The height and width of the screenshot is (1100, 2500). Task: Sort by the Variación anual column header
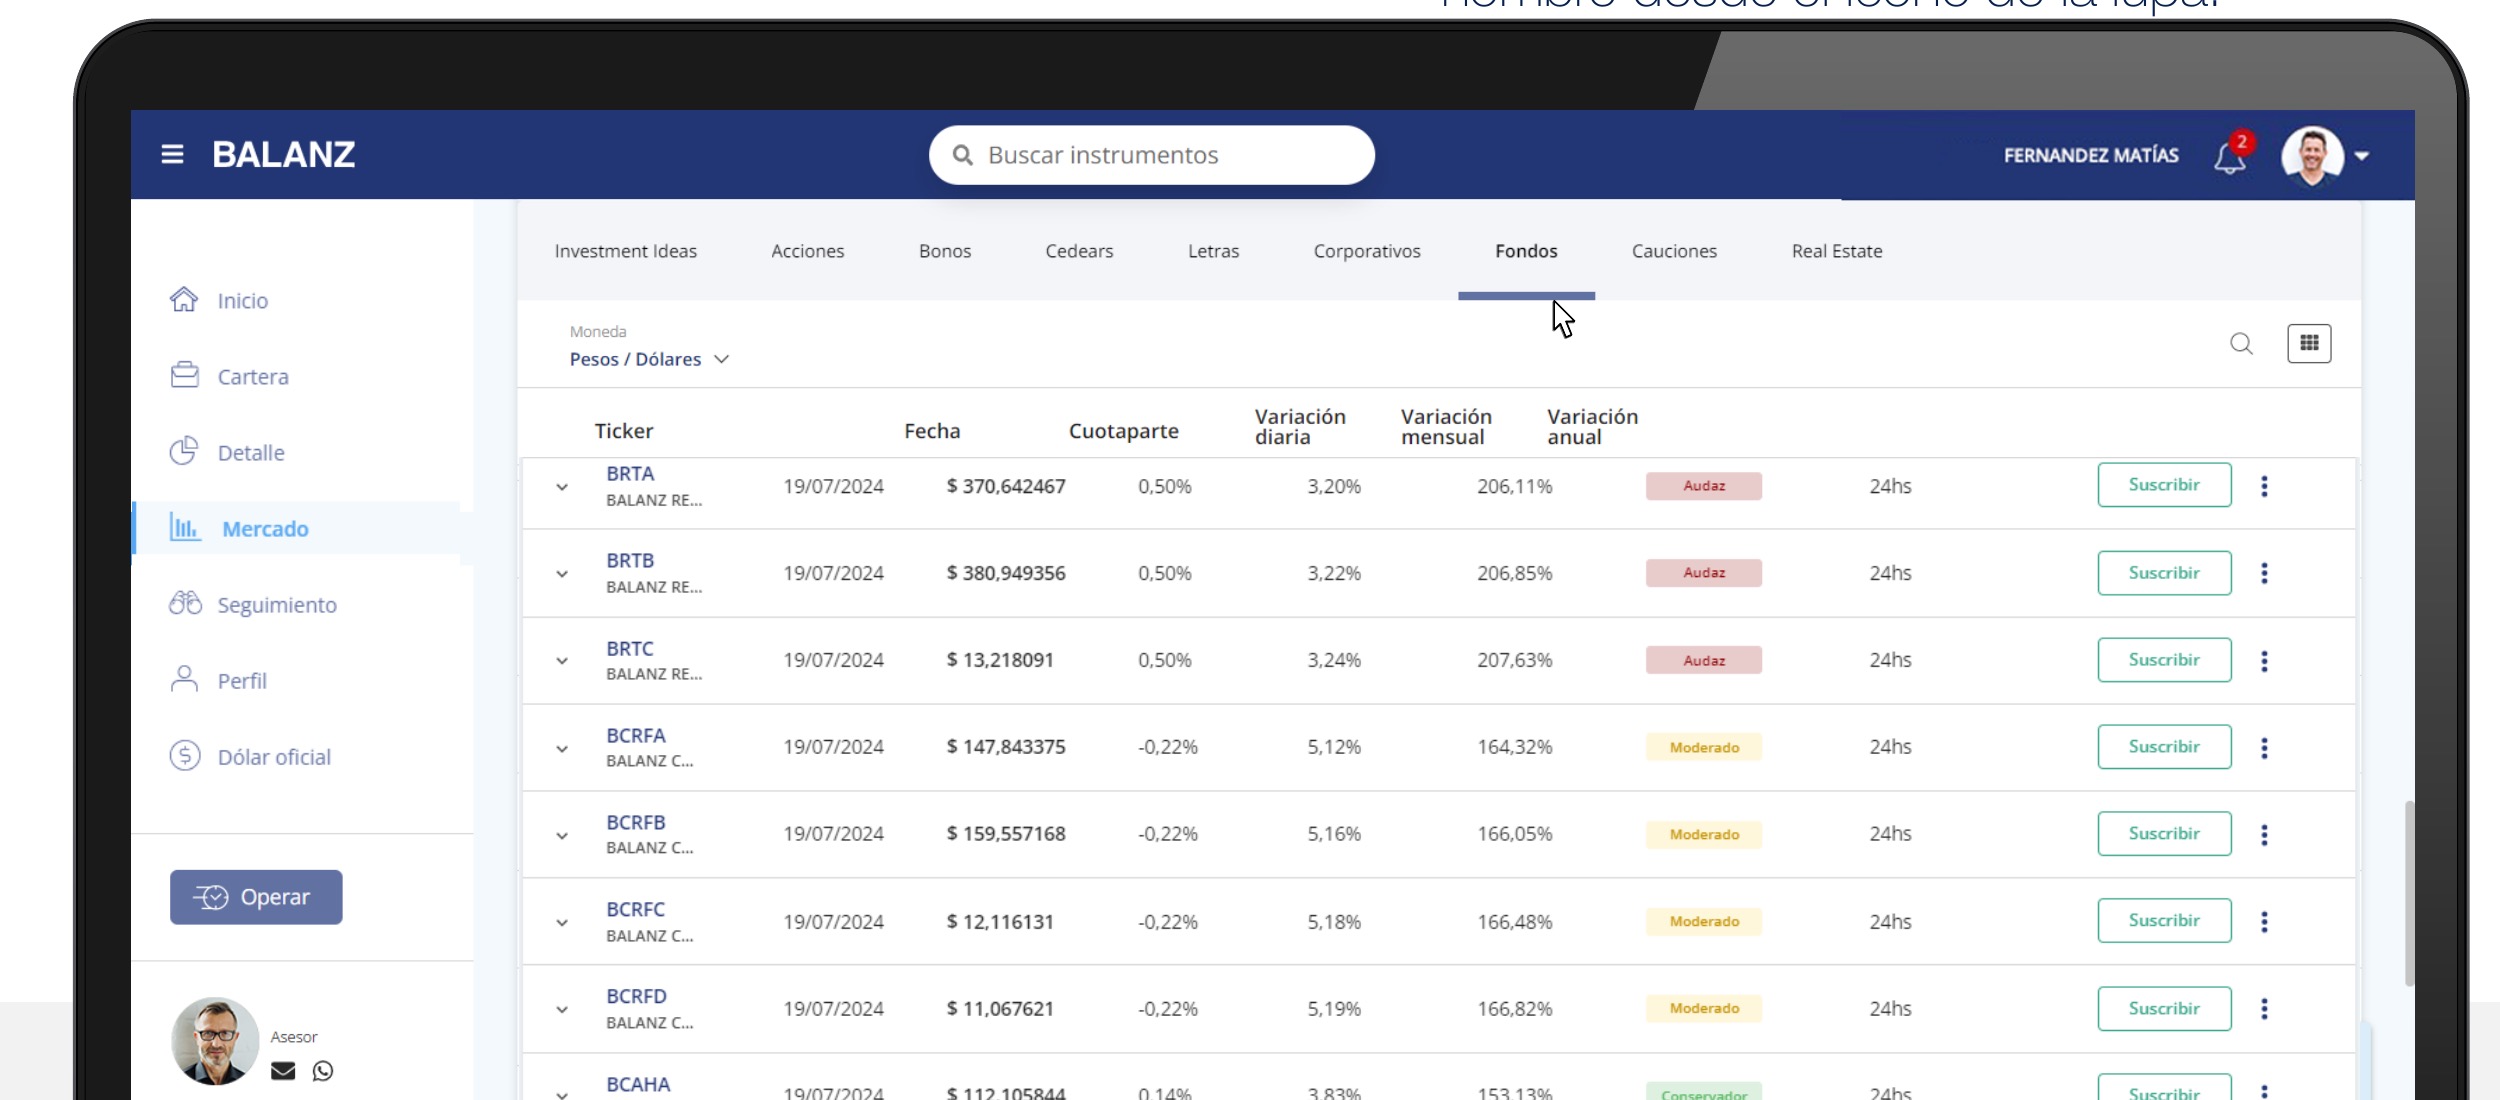[x=1592, y=427]
